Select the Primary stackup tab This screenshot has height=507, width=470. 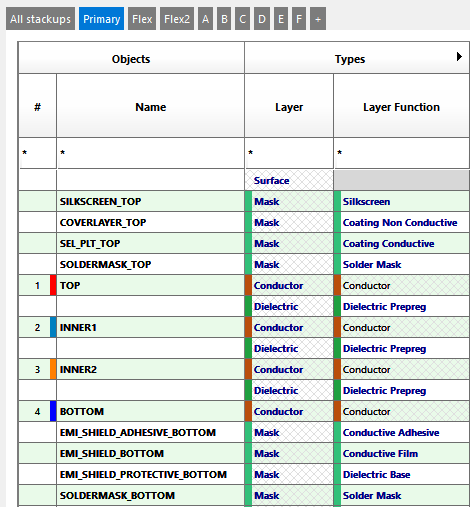[102, 19]
